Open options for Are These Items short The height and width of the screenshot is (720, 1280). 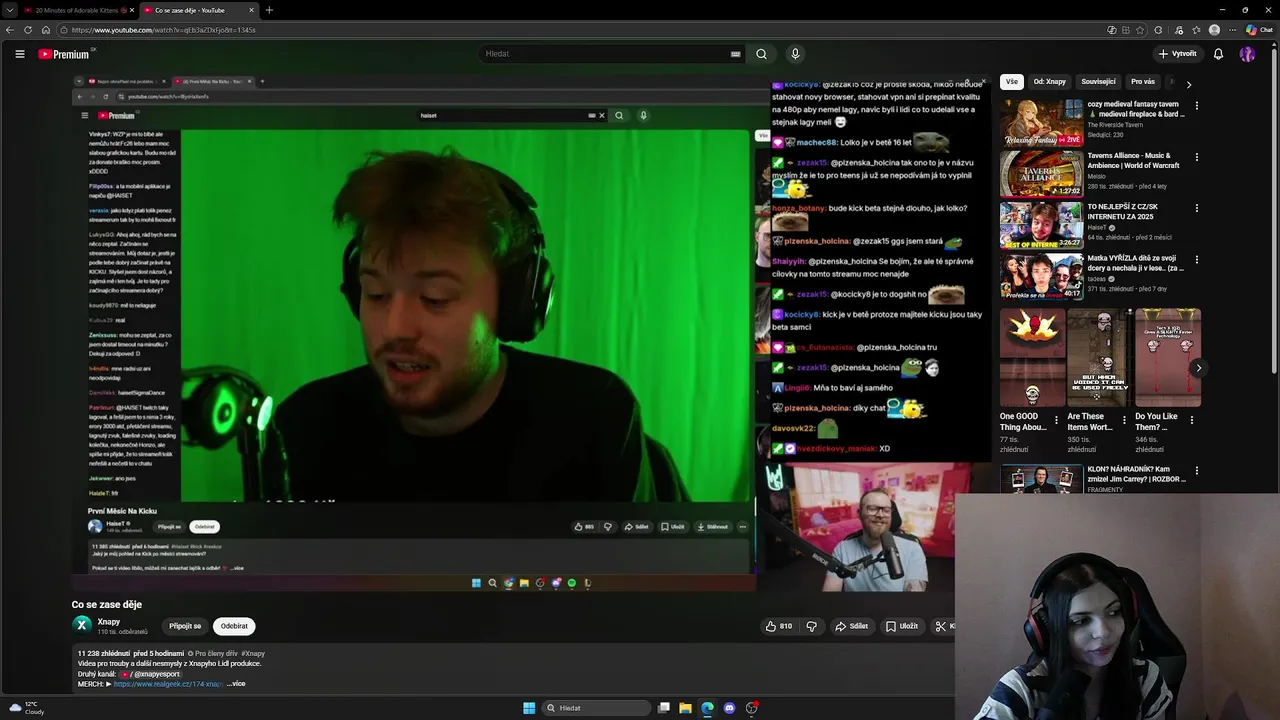[1124, 420]
